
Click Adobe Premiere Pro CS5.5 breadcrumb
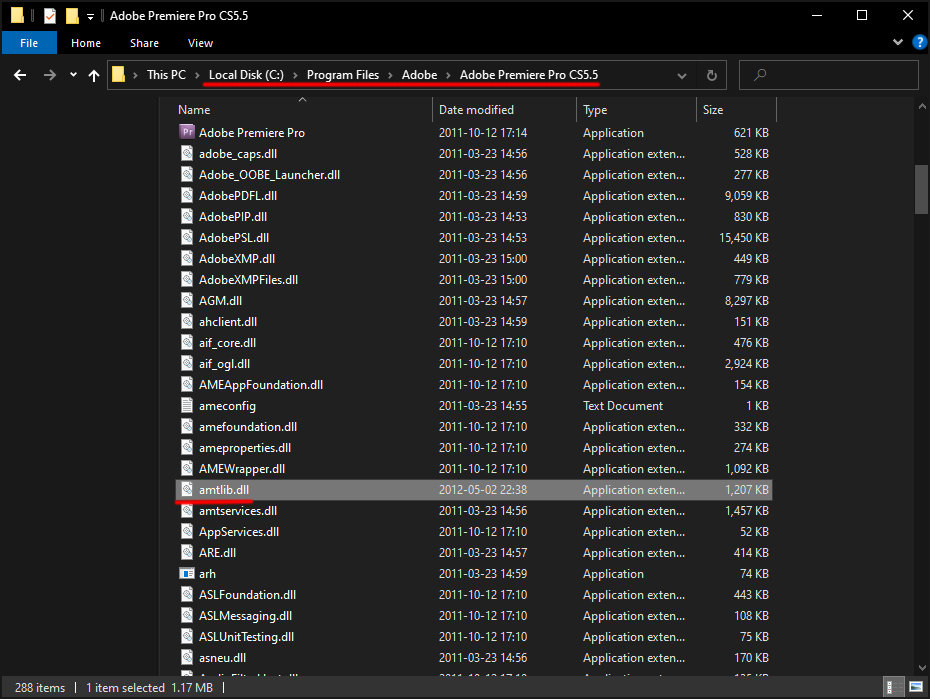[529, 75]
